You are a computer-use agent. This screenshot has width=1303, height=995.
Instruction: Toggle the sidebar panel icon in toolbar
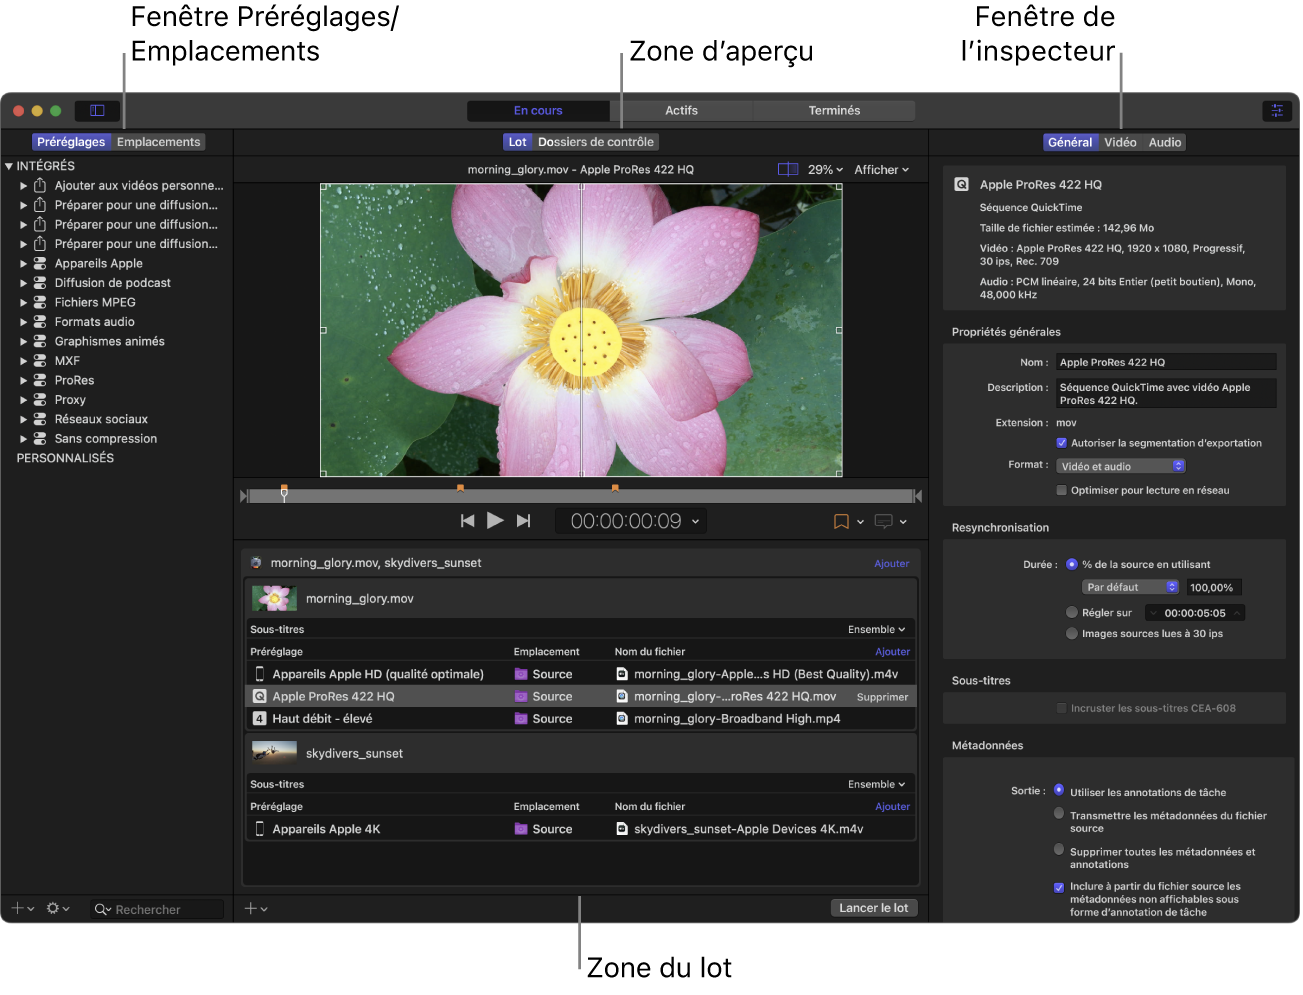tap(97, 111)
